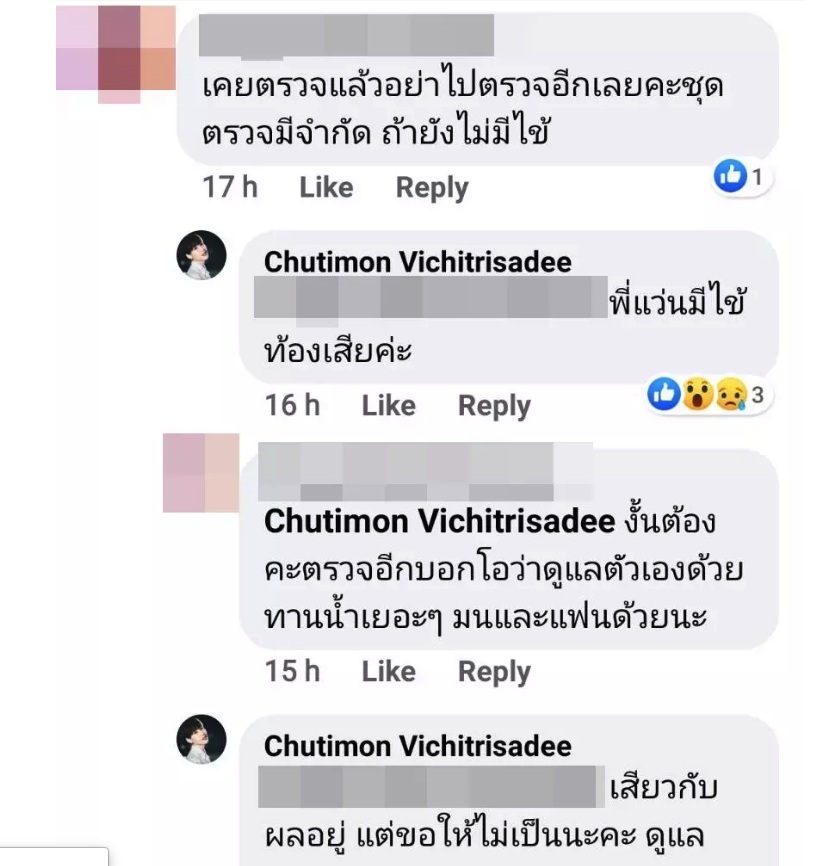Open Chutimon's profile picture in the bottom reply
The image size is (815, 866).
click(201, 740)
